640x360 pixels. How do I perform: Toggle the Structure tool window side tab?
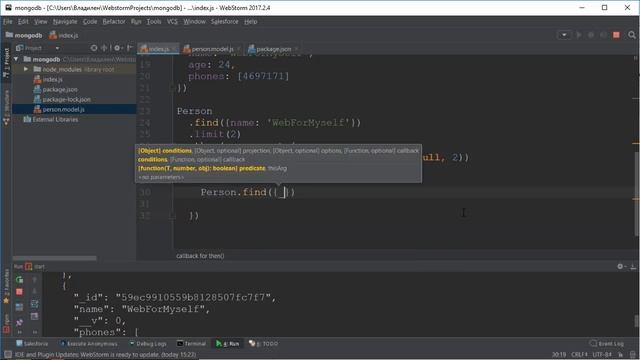click(x=6, y=107)
